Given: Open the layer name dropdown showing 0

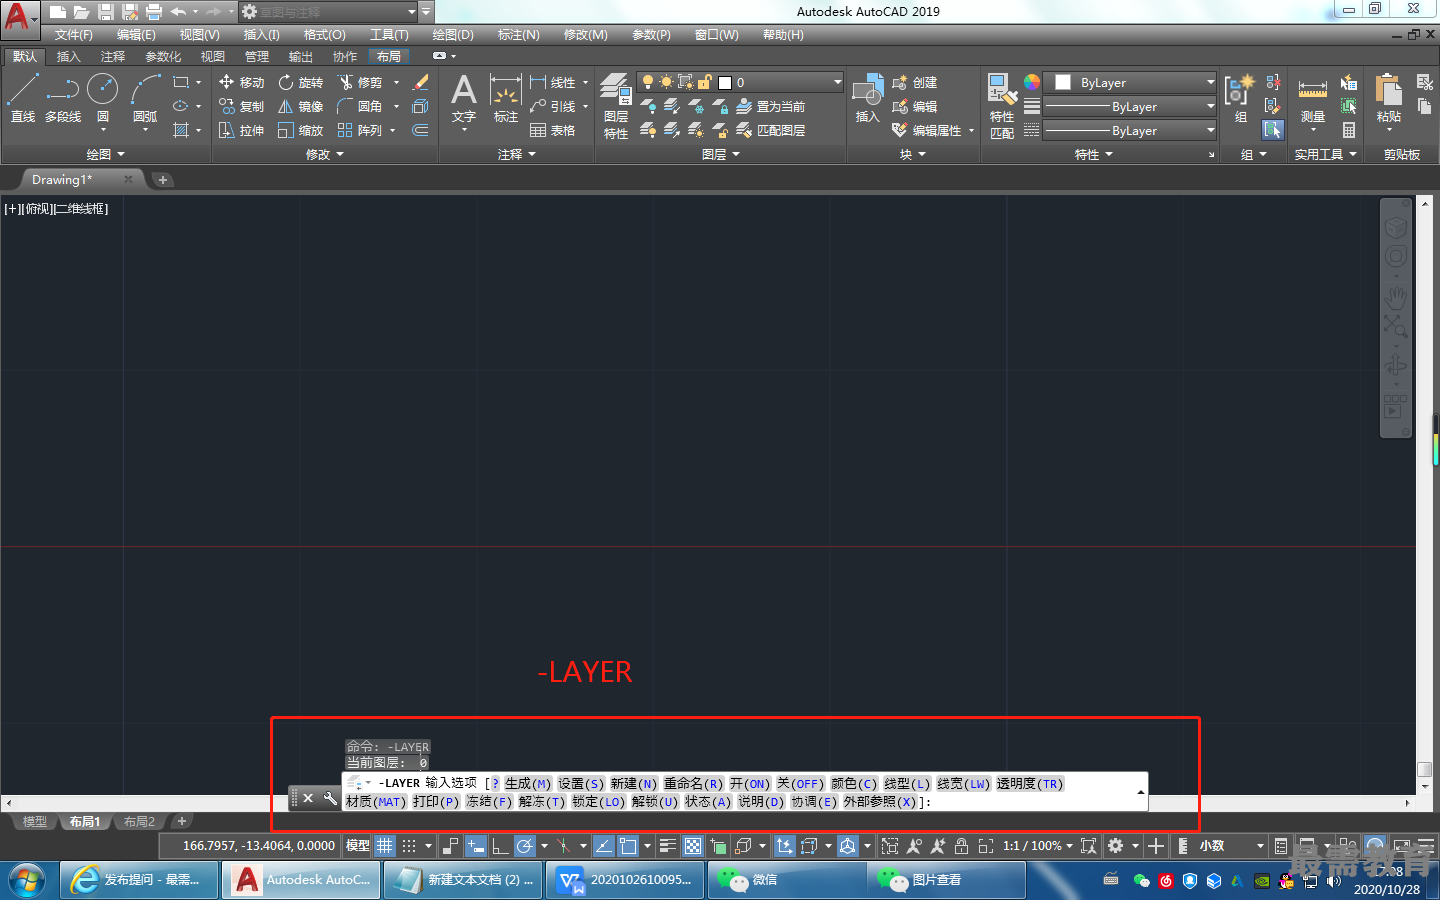Looking at the screenshot, I should pos(740,82).
